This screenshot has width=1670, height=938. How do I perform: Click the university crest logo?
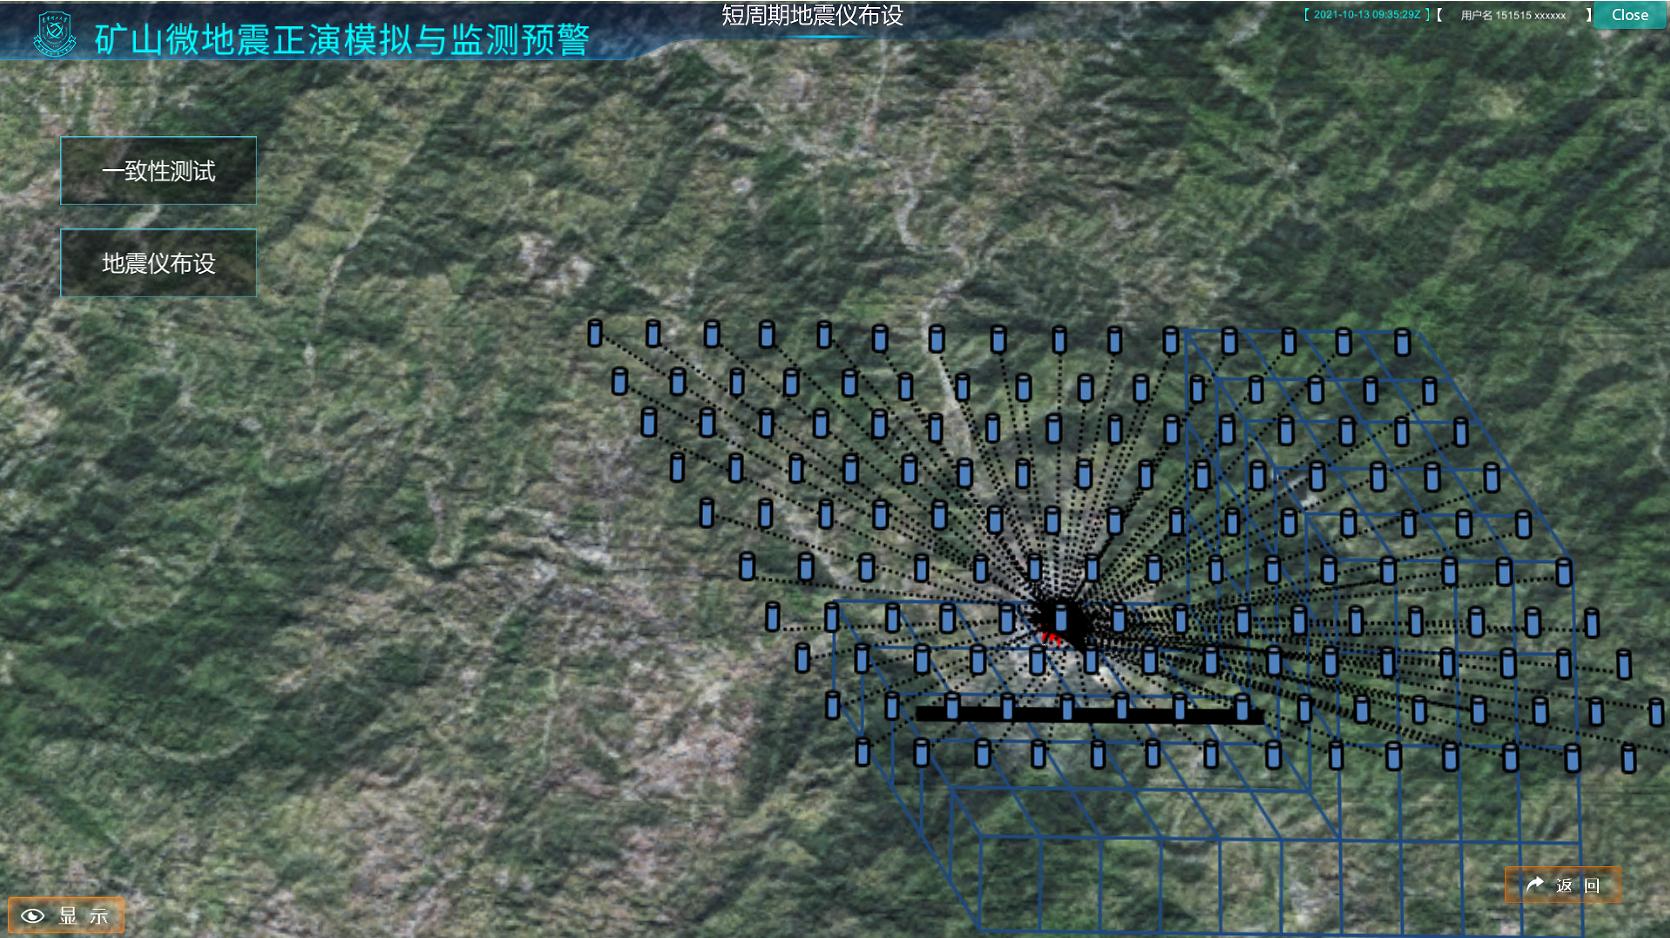[54, 35]
